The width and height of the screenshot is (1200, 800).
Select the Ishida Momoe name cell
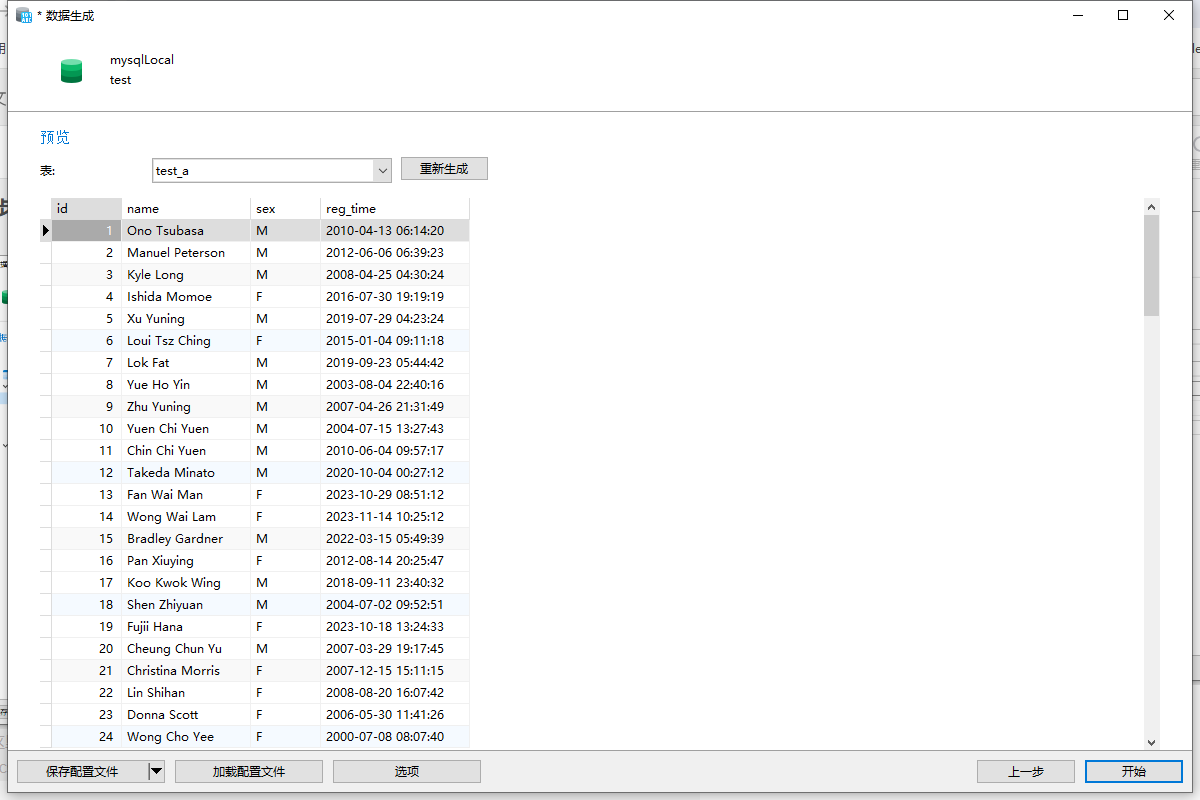coord(186,296)
